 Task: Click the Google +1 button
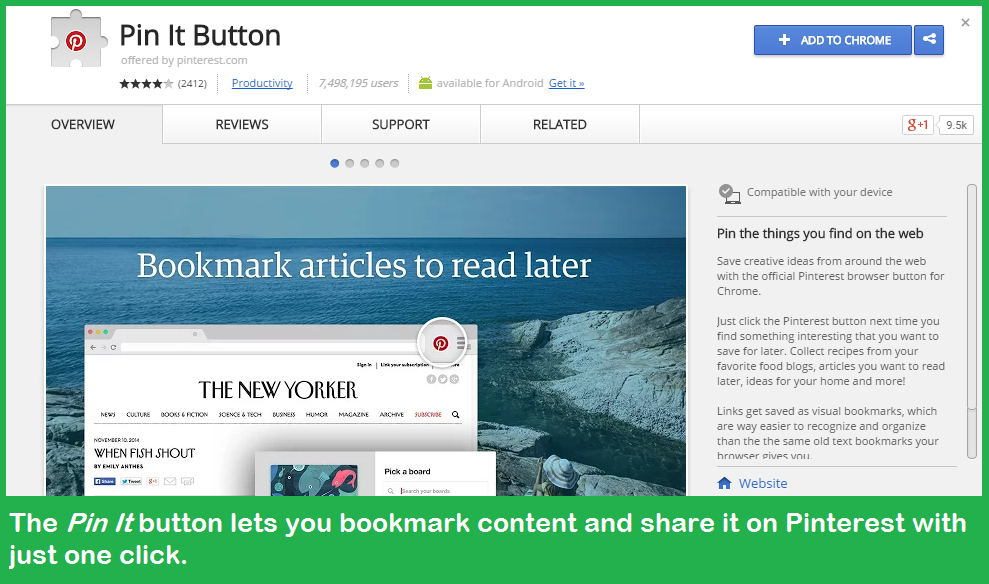pos(917,125)
